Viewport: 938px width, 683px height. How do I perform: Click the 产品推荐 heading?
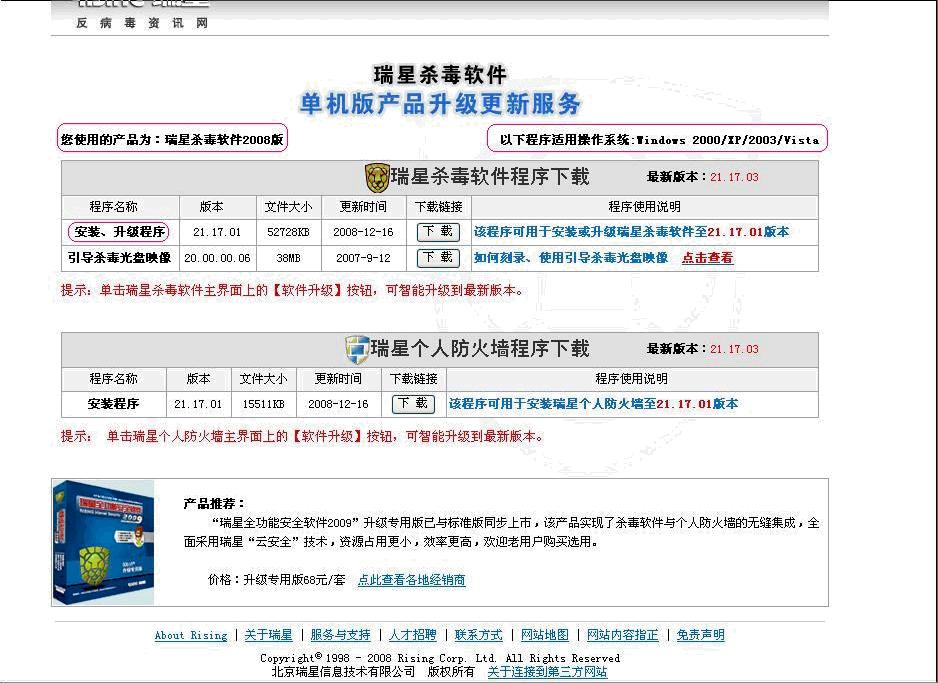pos(214,504)
